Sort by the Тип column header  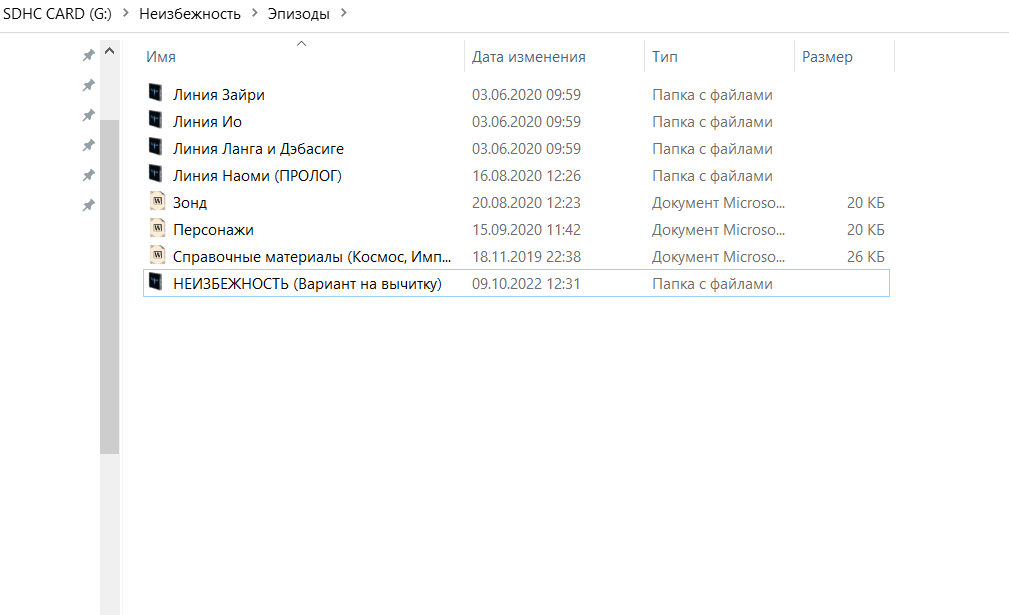[x=665, y=57]
